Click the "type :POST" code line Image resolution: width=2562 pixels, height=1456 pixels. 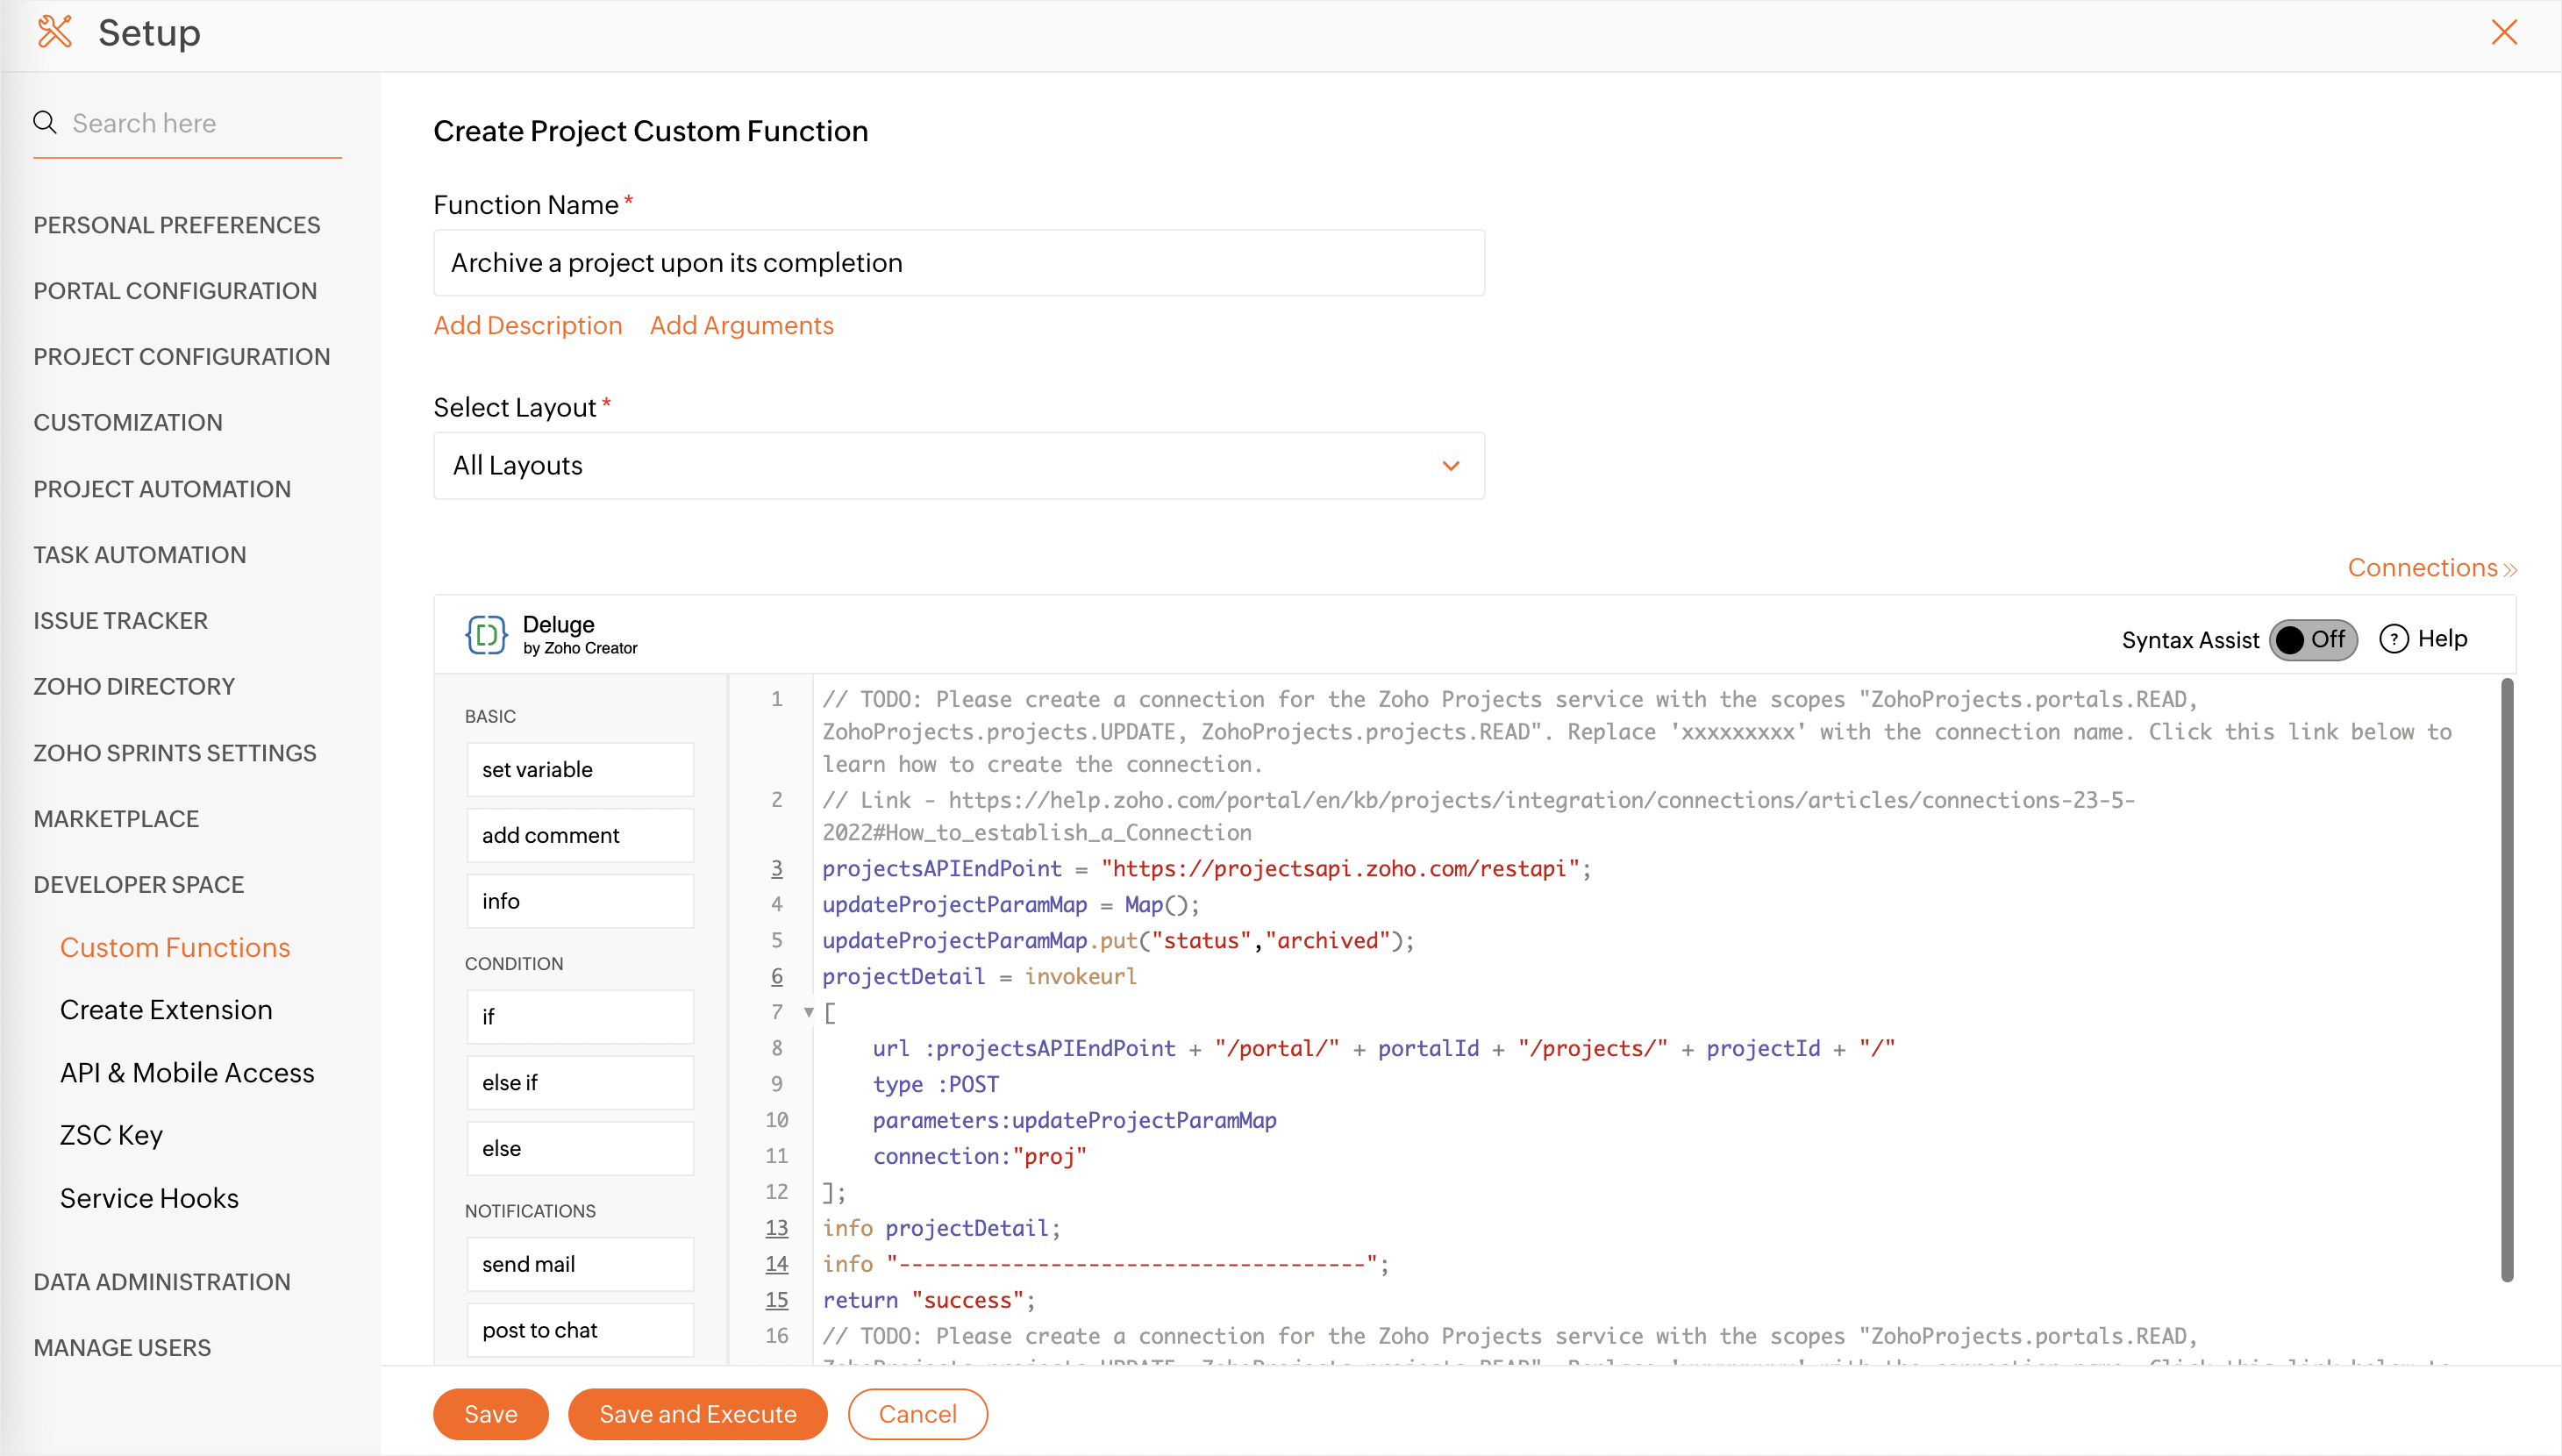[936, 1085]
